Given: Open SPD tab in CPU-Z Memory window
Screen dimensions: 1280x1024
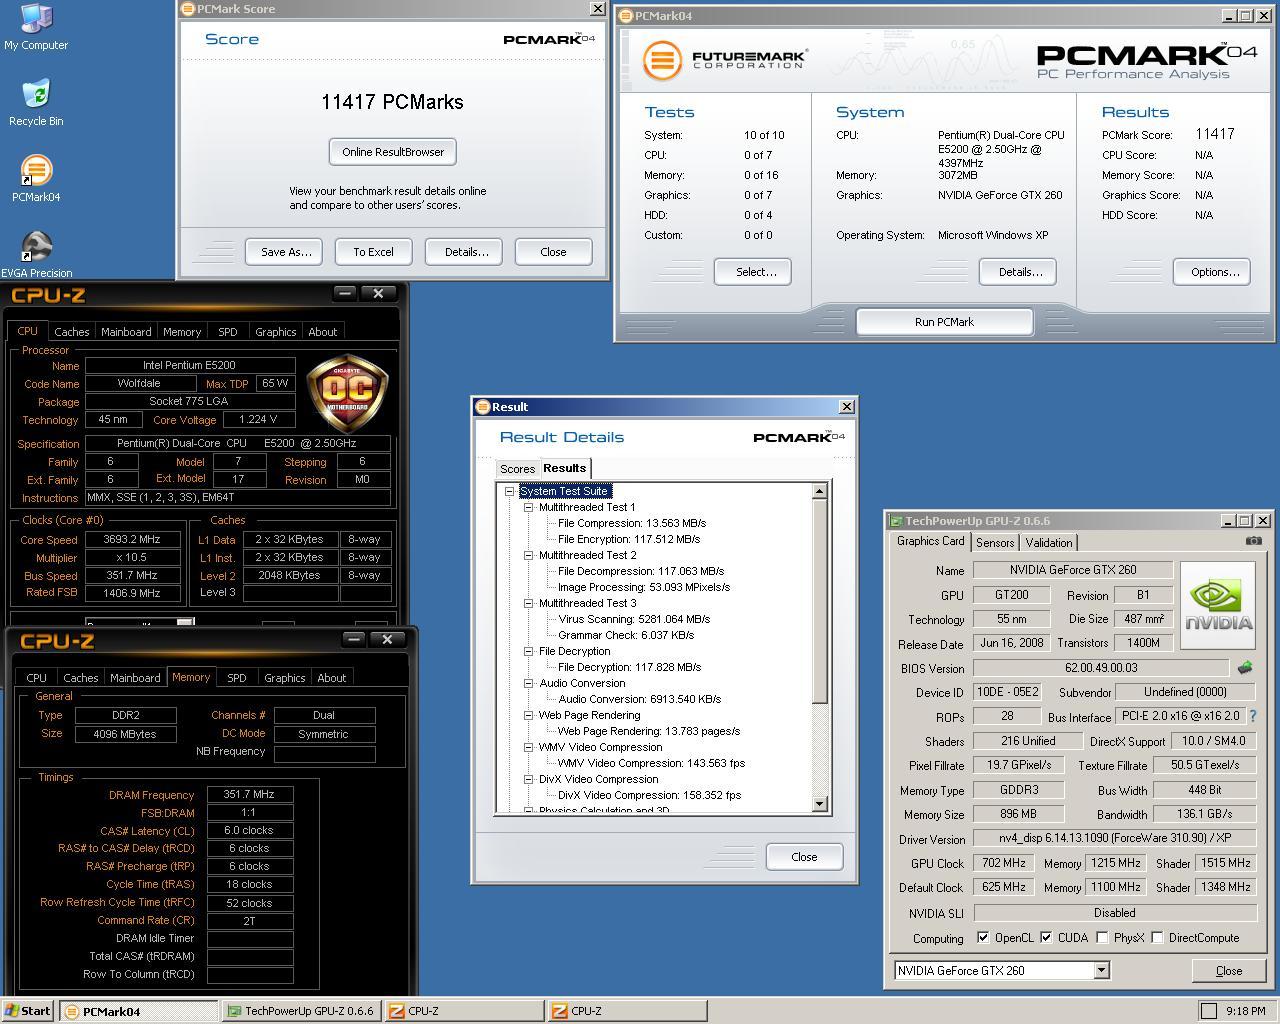Looking at the screenshot, I should click(x=236, y=678).
